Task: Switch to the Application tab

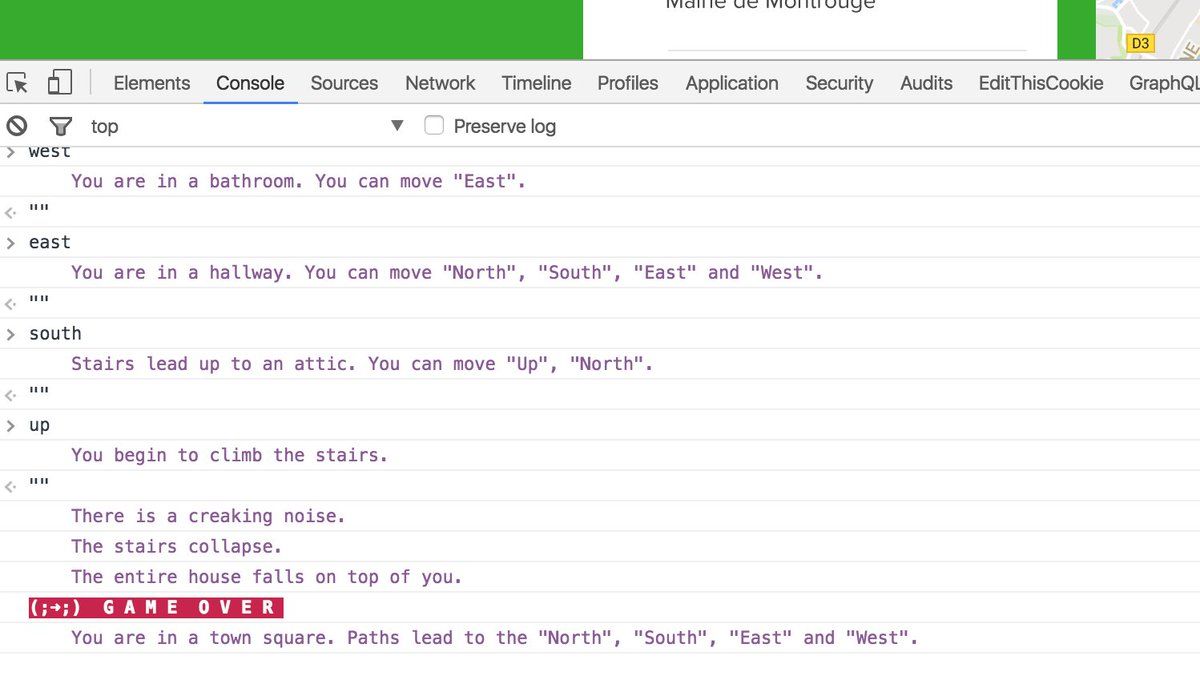Action: coord(732,83)
